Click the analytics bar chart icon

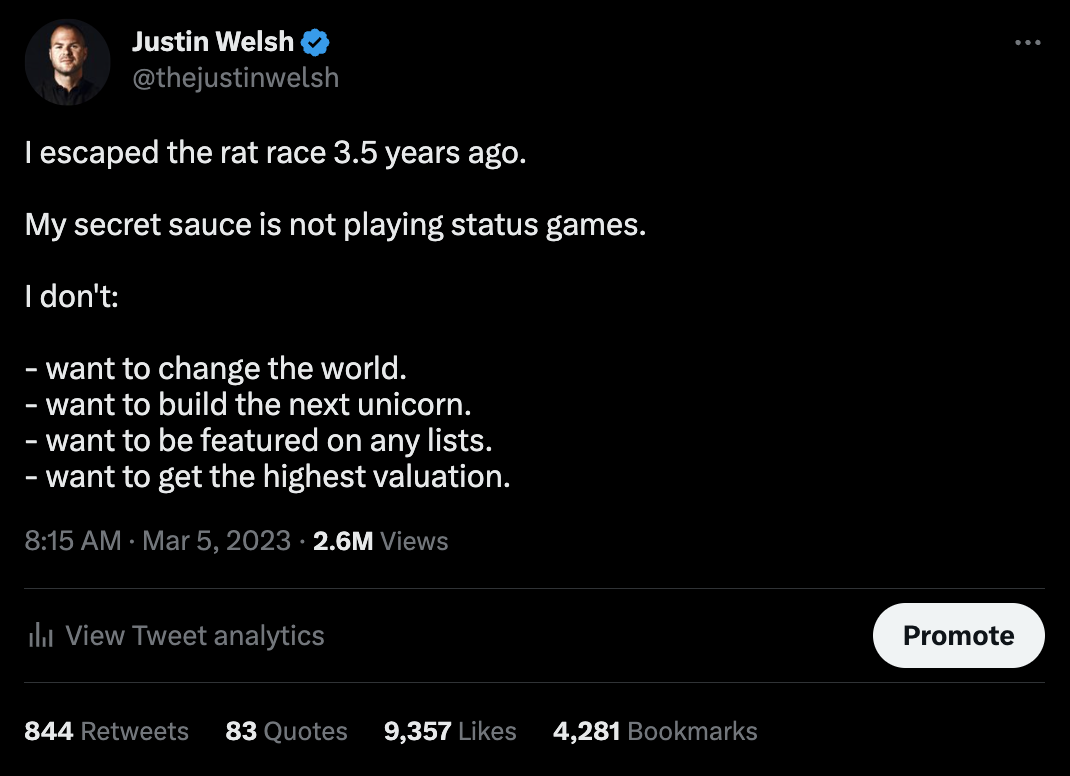click(41, 635)
